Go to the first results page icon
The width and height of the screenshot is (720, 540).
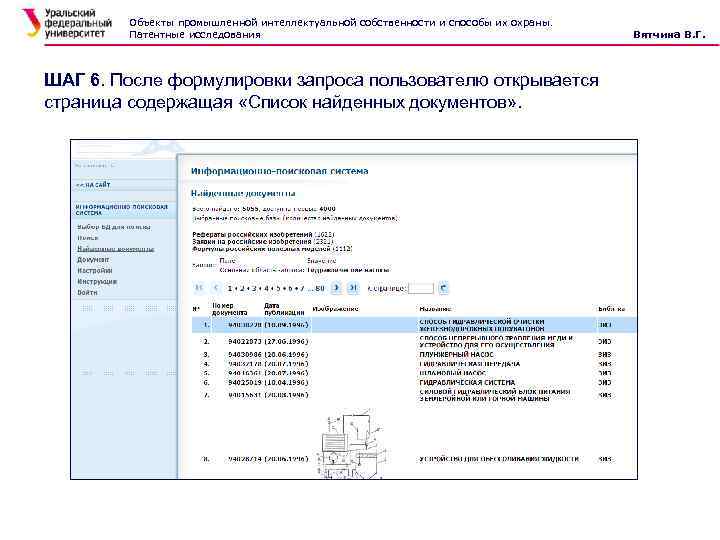(x=199, y=288)
